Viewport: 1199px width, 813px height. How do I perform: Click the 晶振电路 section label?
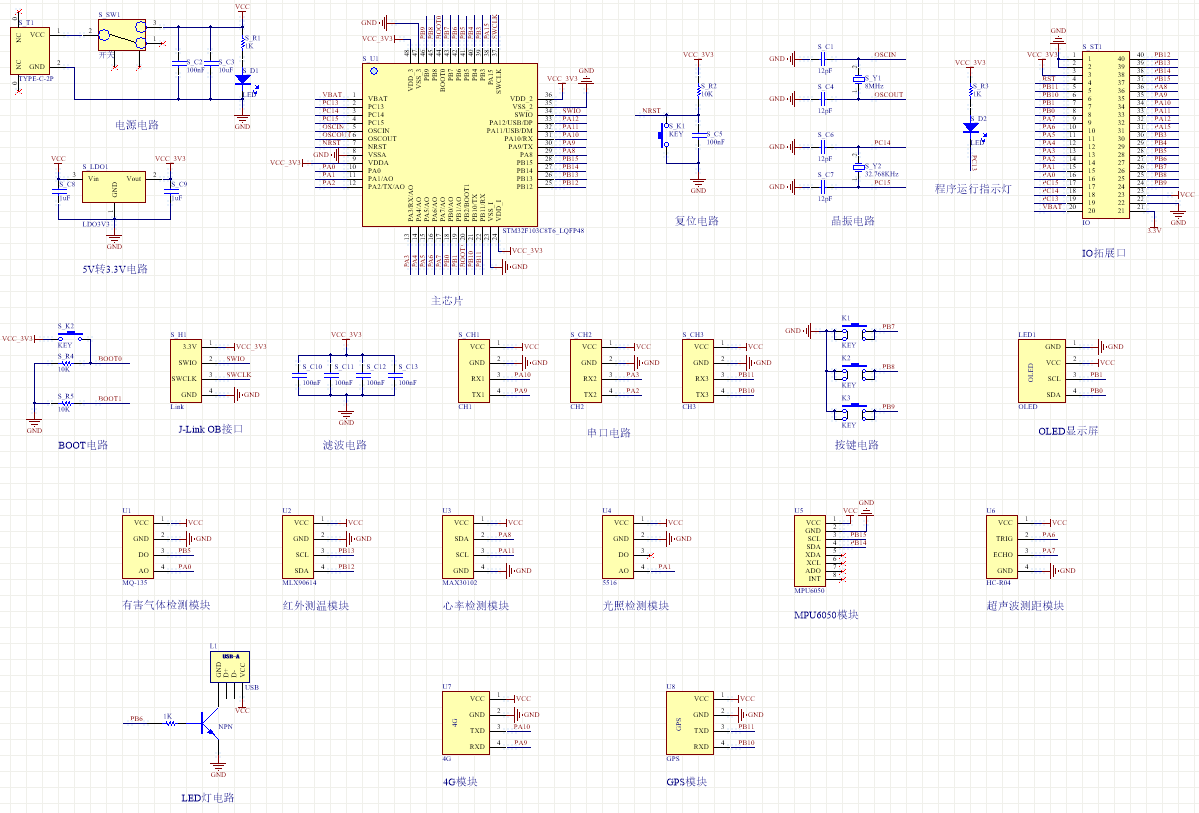853,221
